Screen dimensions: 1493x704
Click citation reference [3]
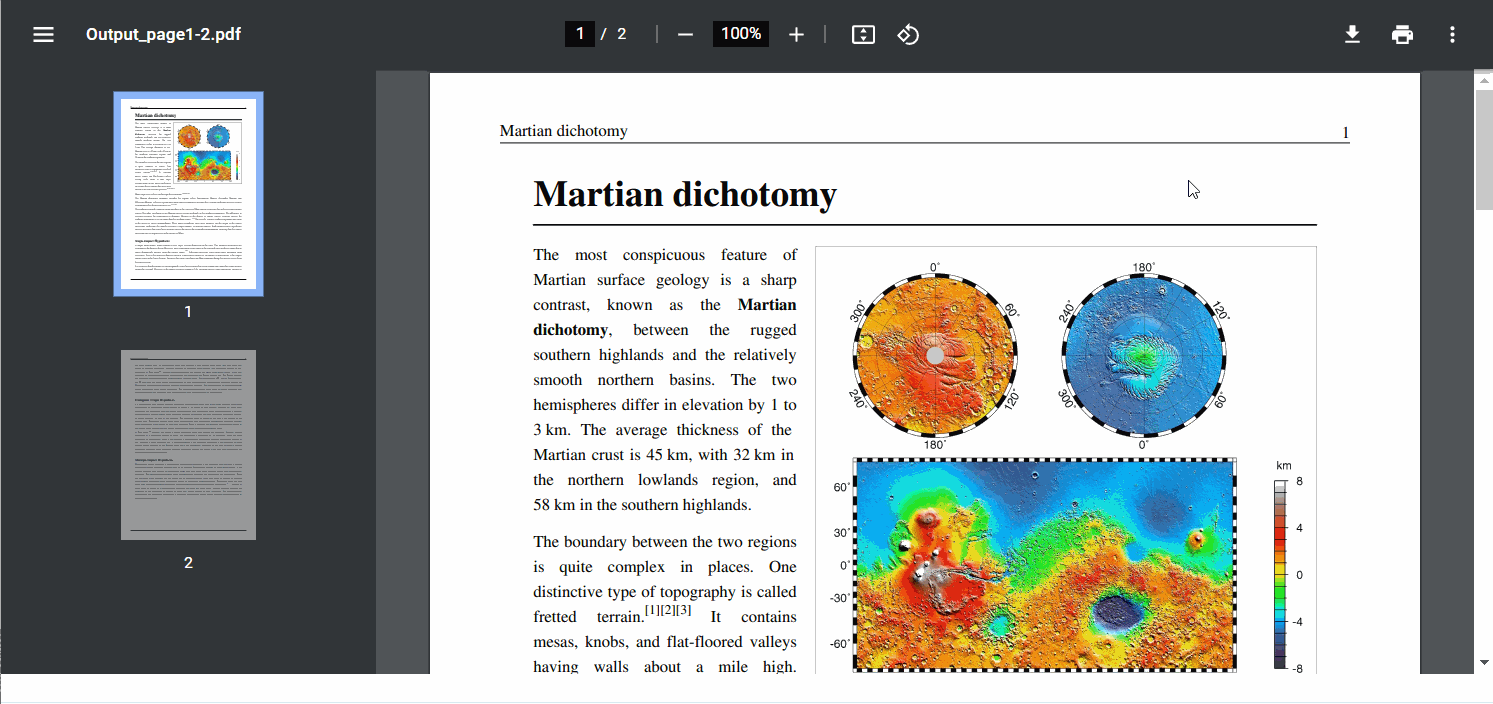[684, 610]
